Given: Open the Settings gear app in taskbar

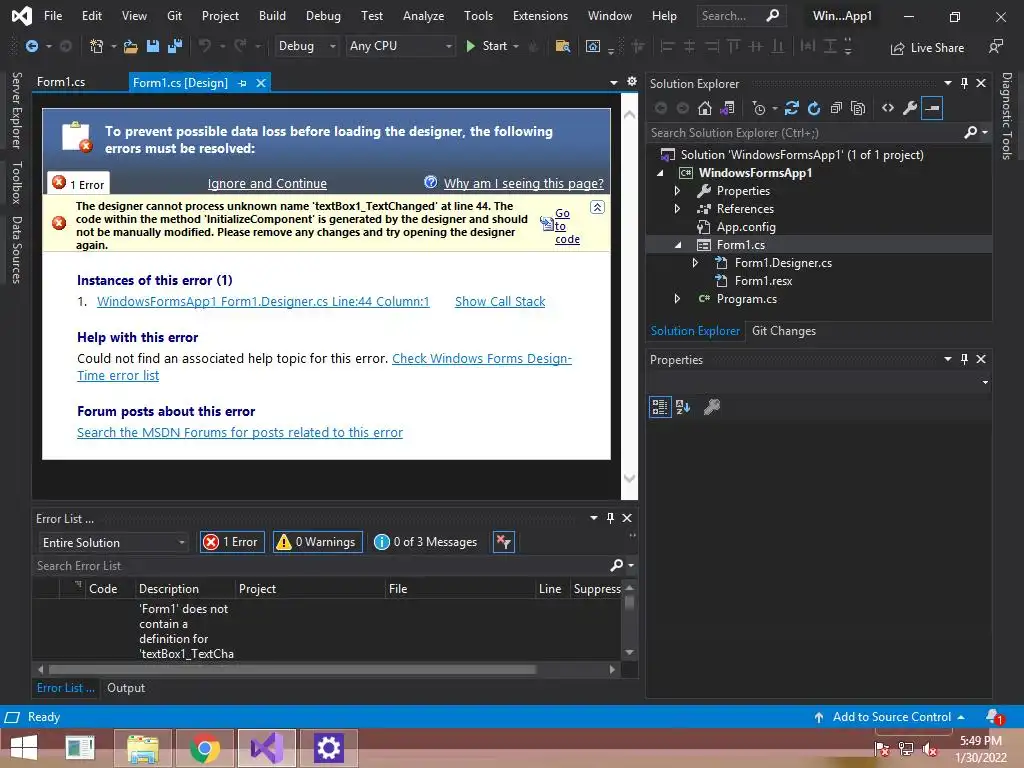Looking at the screenshot, I should pyautogui.click(x=328, y=748).
